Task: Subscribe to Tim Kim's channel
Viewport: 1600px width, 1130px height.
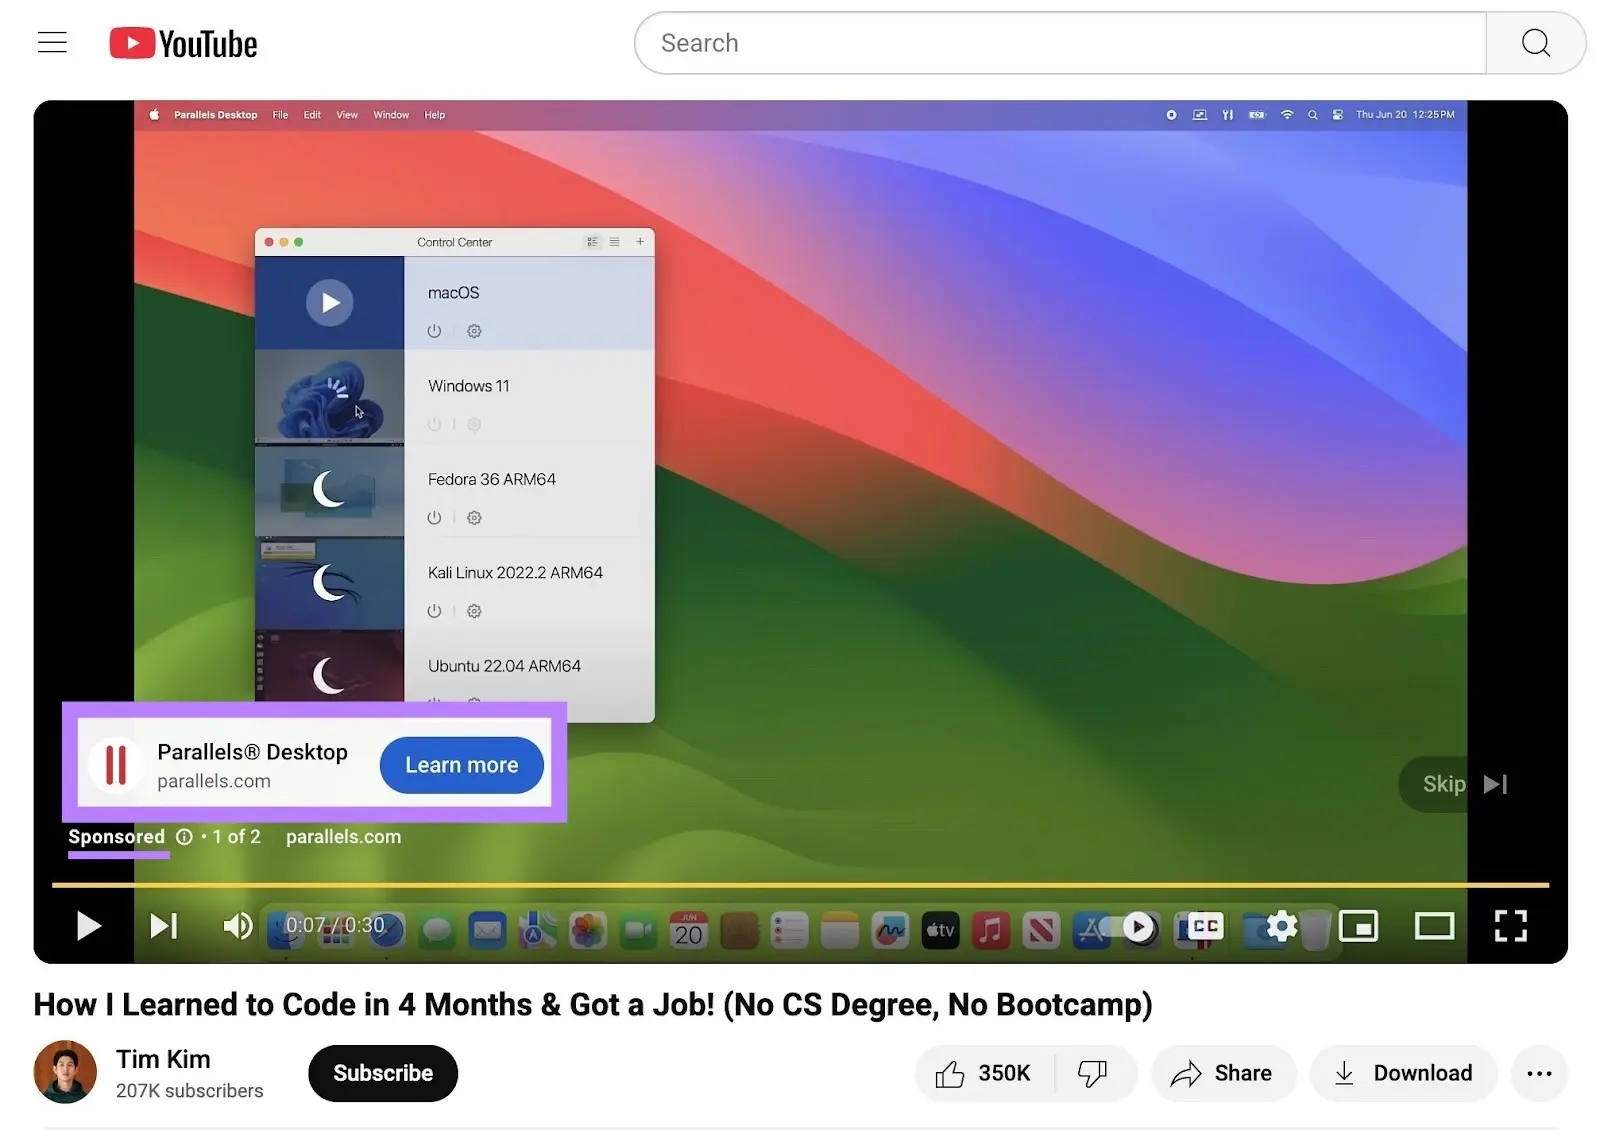Action: [x=382, y=1073]
